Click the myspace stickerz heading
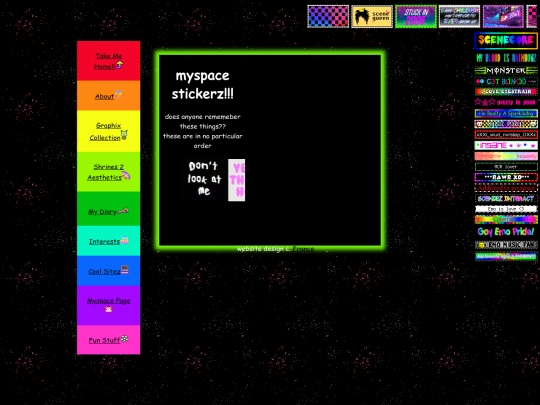 click(x=202, y=84)
